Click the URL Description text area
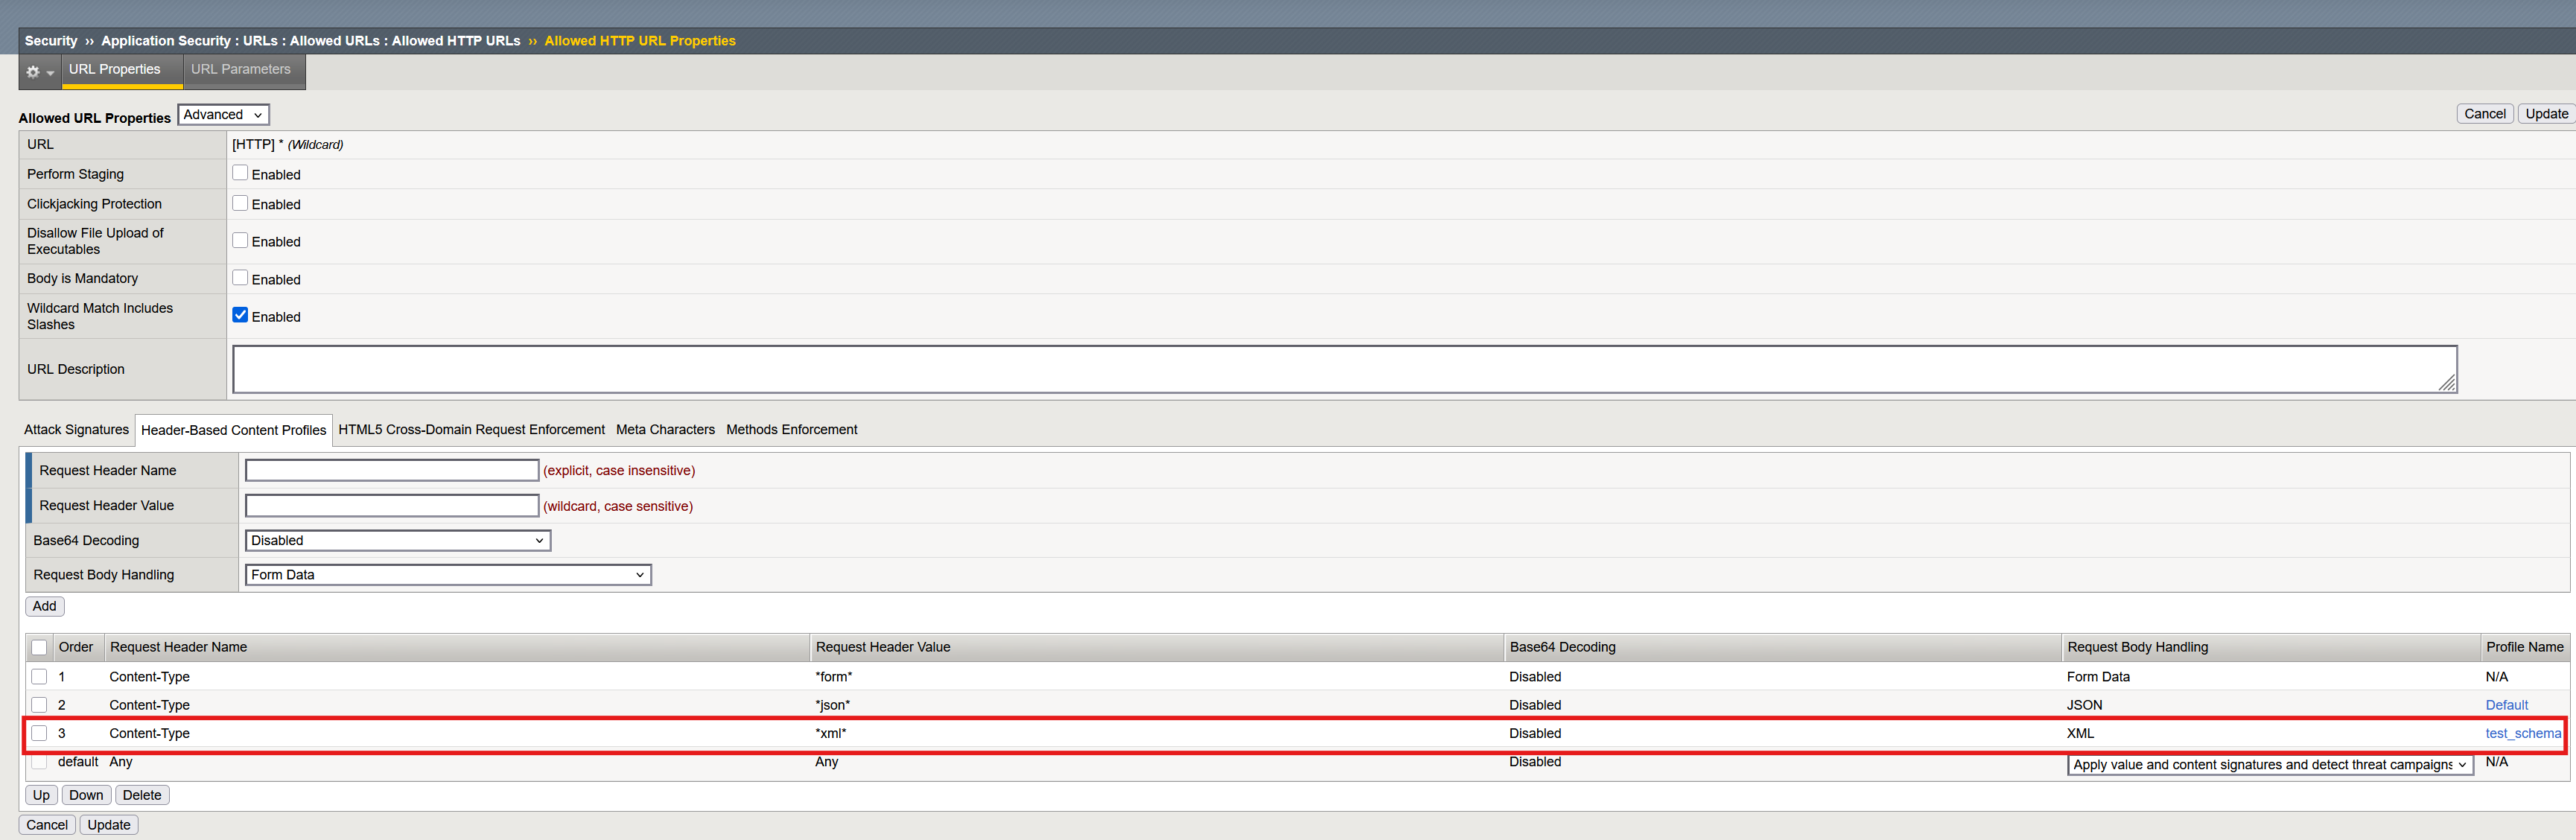2576x840 pixels. (1343, 369)
